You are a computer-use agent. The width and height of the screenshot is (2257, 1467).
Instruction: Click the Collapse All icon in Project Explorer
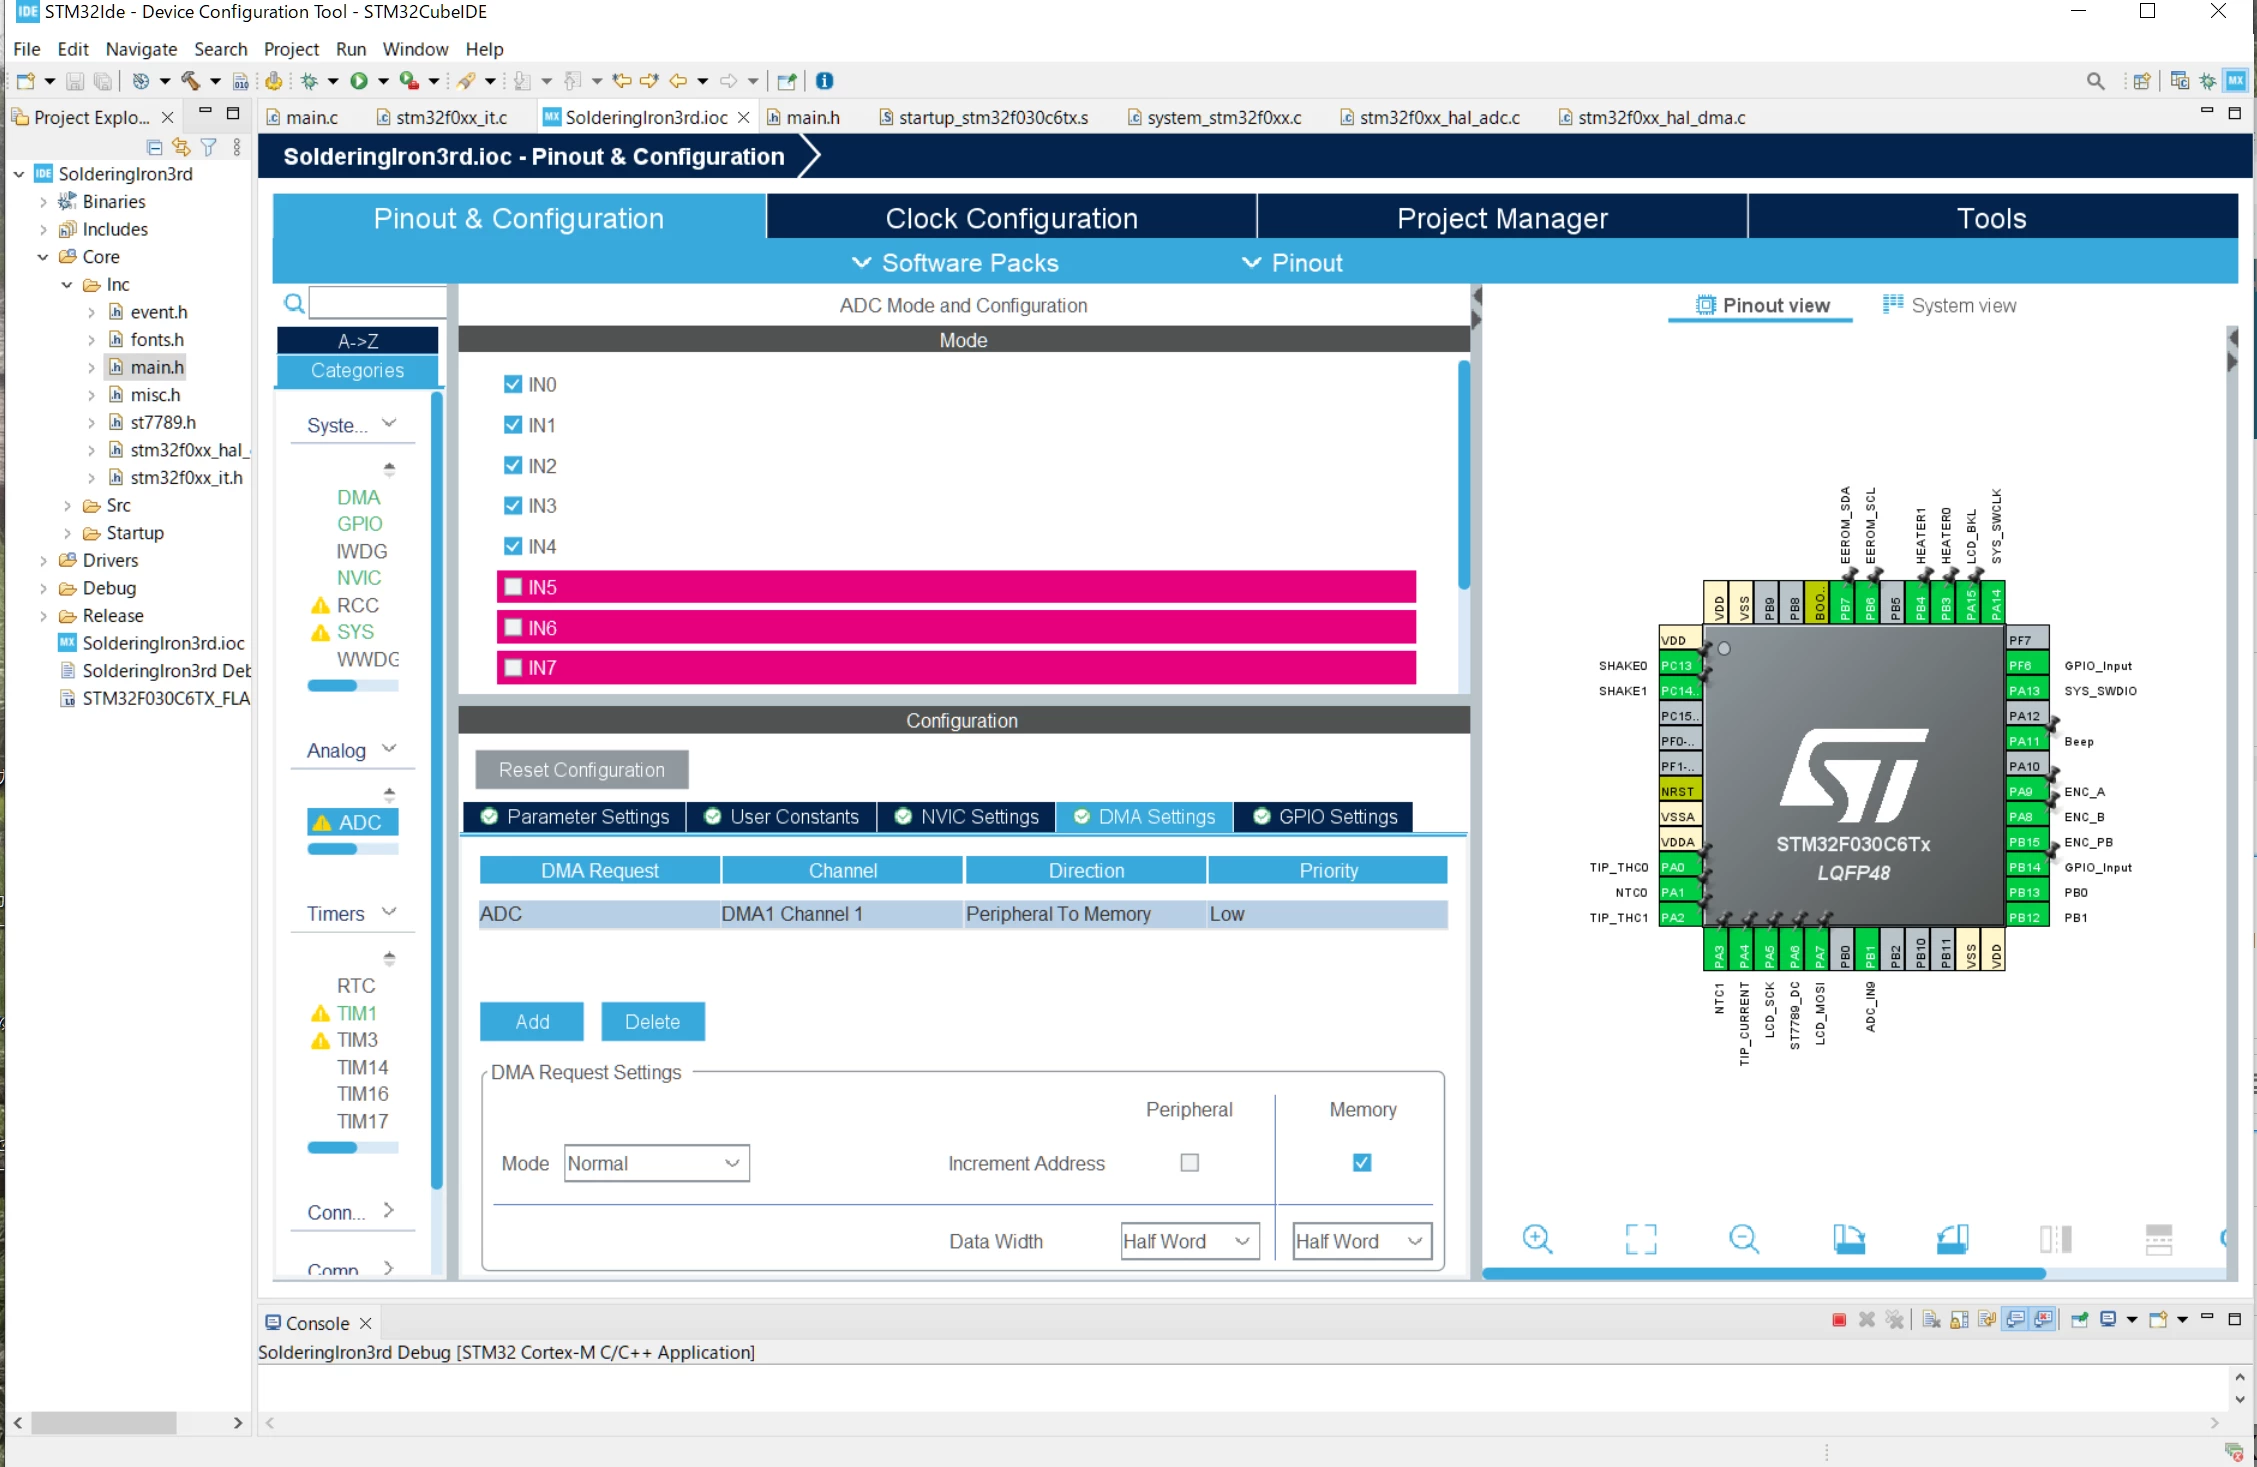pyautogui.click(x=154, y=147)
